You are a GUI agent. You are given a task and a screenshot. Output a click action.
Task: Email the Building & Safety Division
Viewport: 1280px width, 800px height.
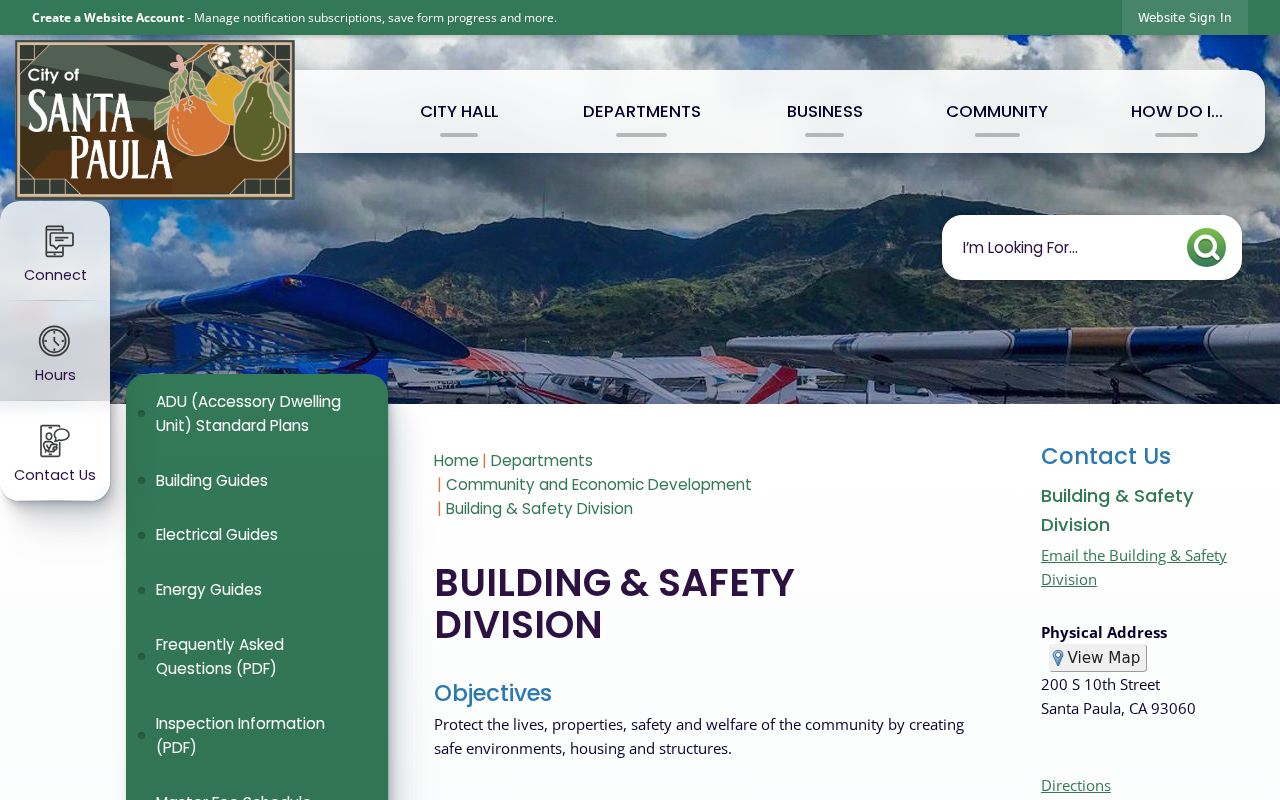tap(1134, 567)
